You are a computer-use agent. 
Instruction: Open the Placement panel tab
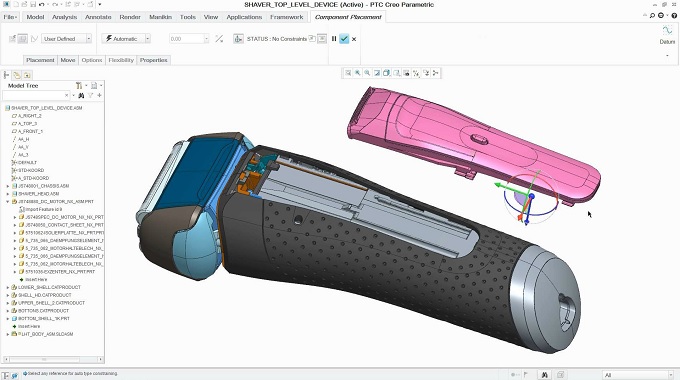pos(40,60)
